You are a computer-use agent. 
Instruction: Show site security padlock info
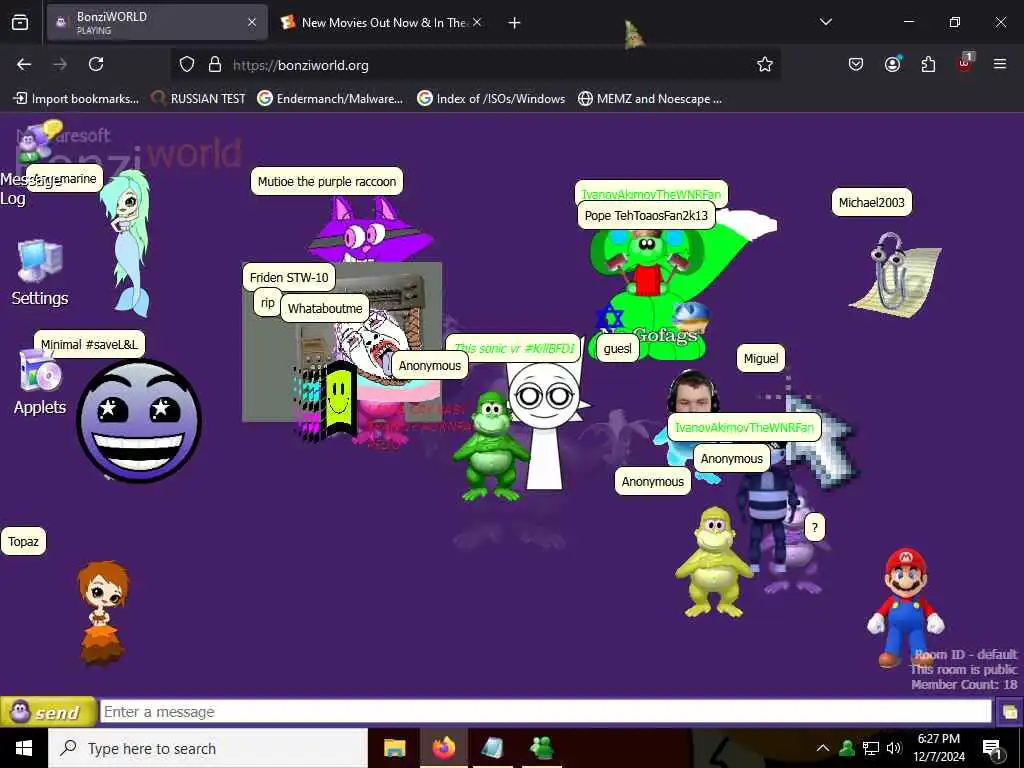pos(214,64)
